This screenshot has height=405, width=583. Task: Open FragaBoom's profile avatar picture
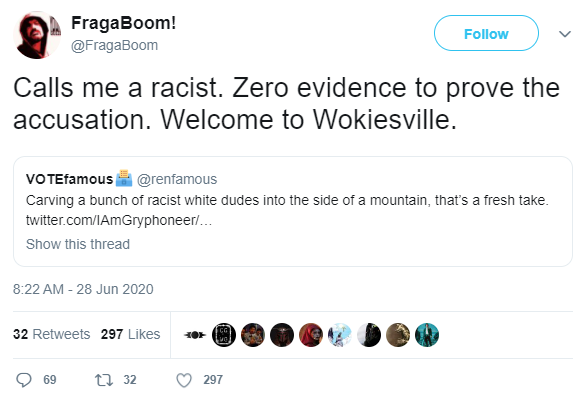(37, 35)
